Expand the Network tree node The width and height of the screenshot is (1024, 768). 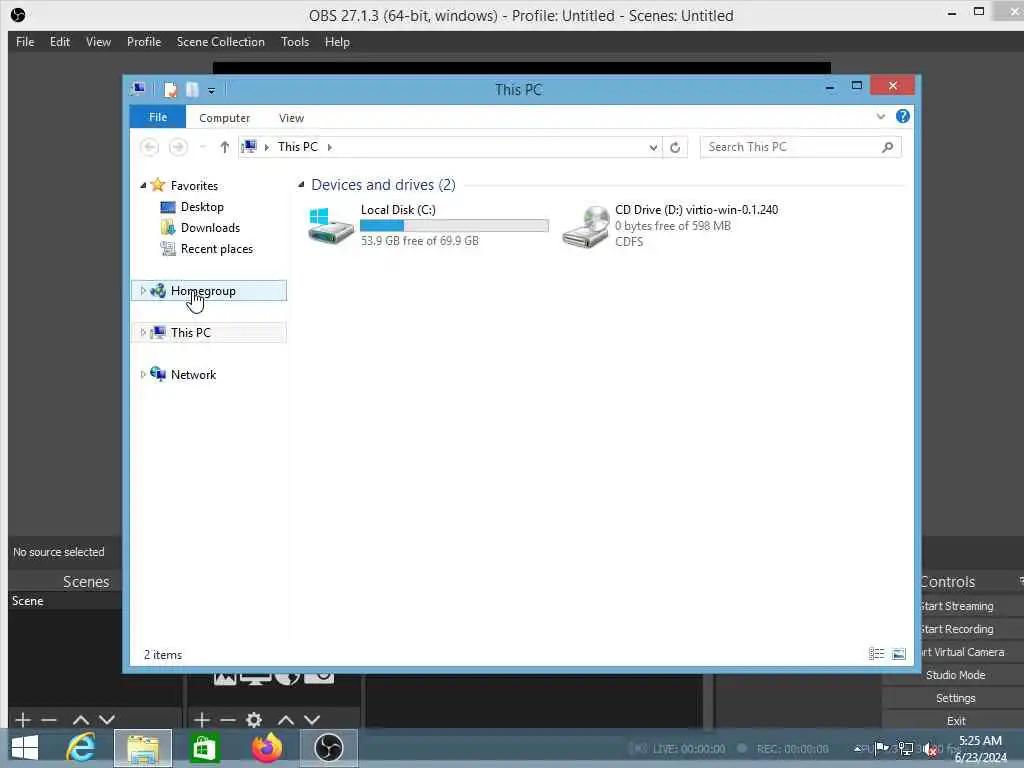143,374
